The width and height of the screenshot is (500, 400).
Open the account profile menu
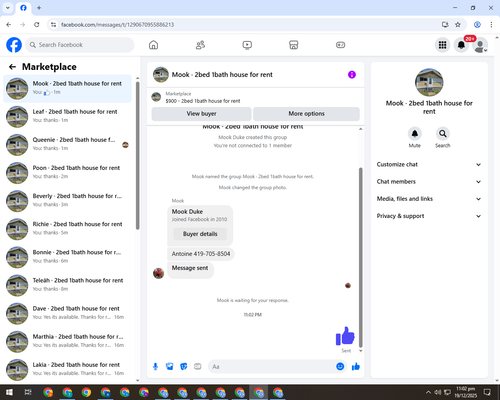click(x=480, y=45)
